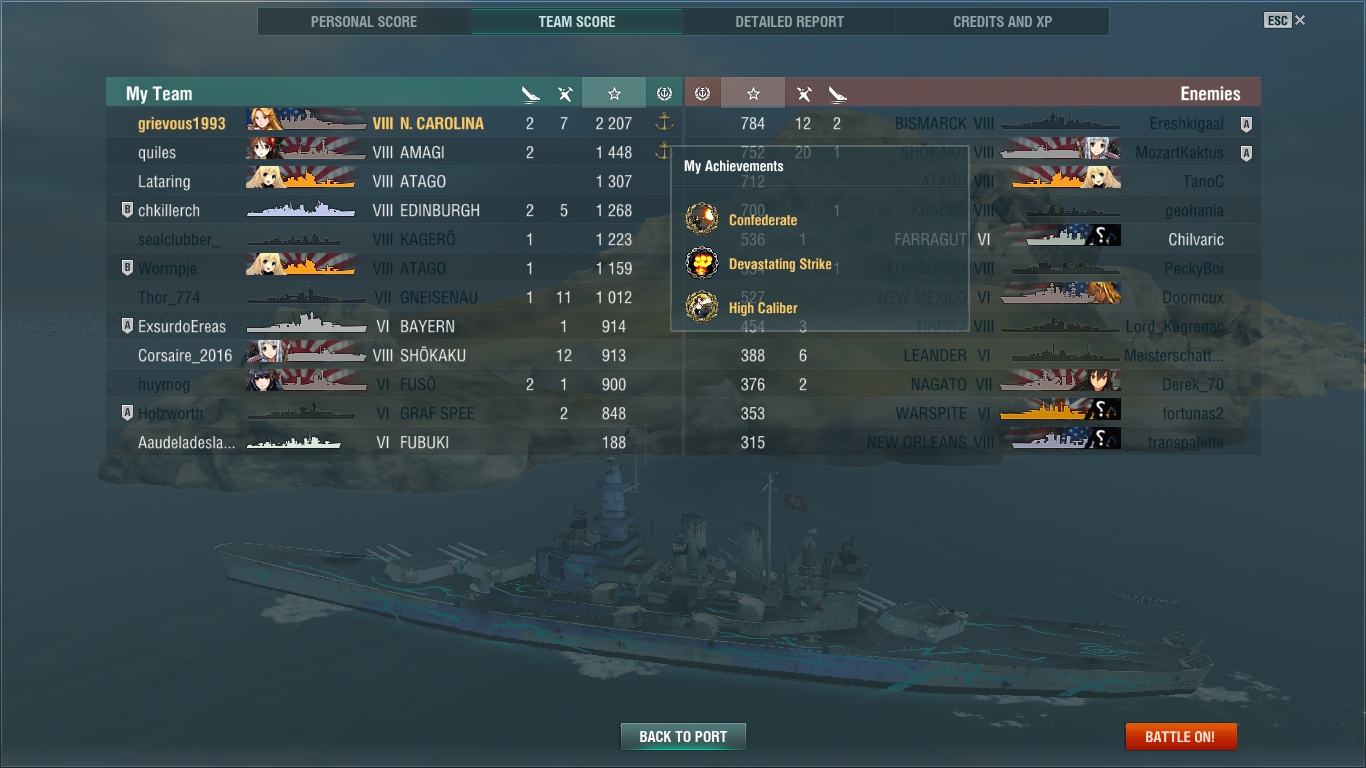
Task: Go back to port
Action: (683, 736)
